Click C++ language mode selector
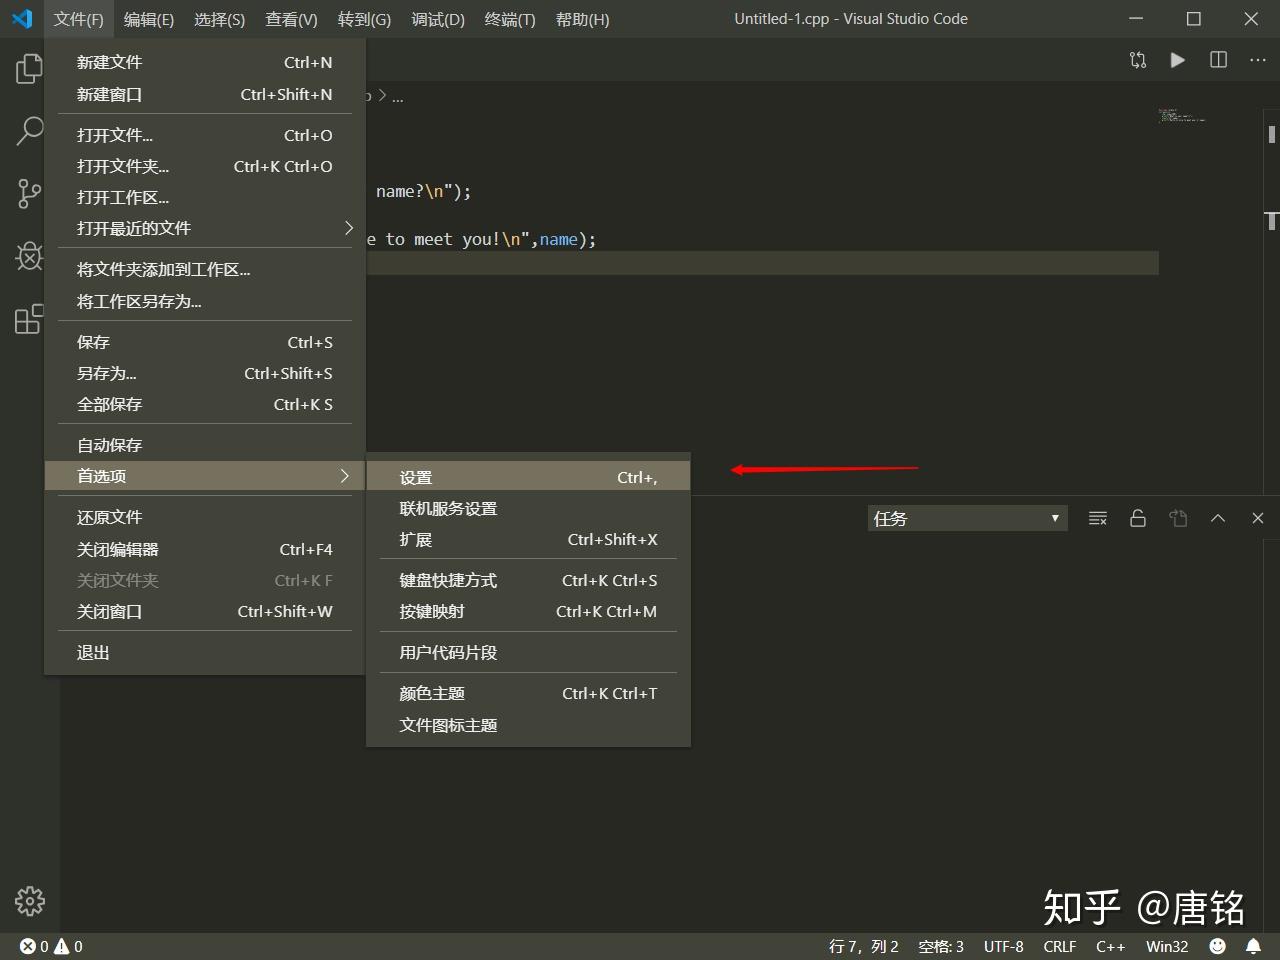This screenshot has height=960, width=1280. [1110, 946]
